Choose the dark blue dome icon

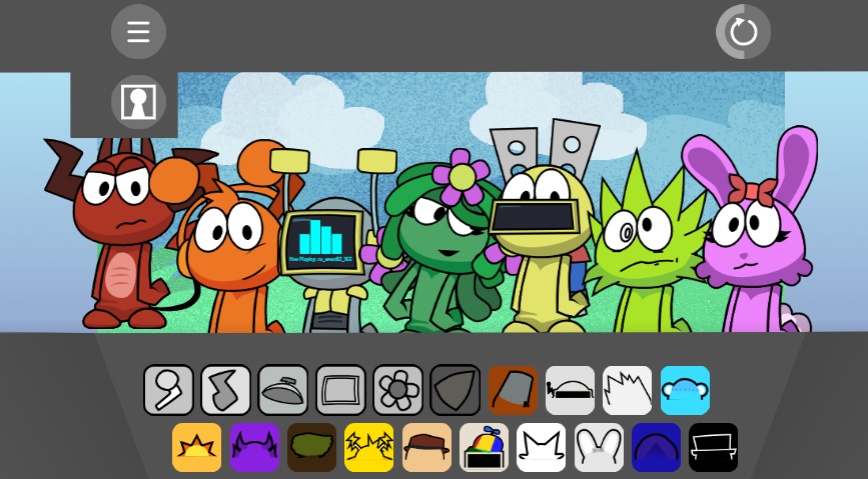point(657,447)
